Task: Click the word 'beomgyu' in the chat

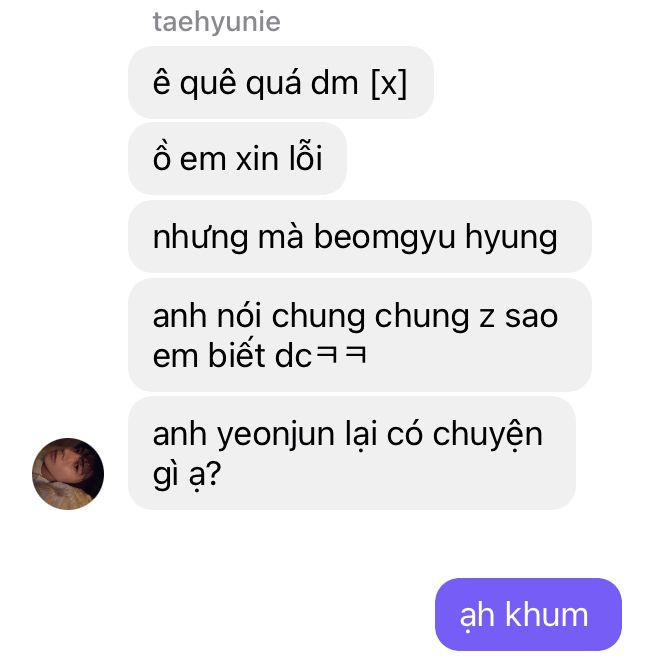Action: (x=384, y=239)
